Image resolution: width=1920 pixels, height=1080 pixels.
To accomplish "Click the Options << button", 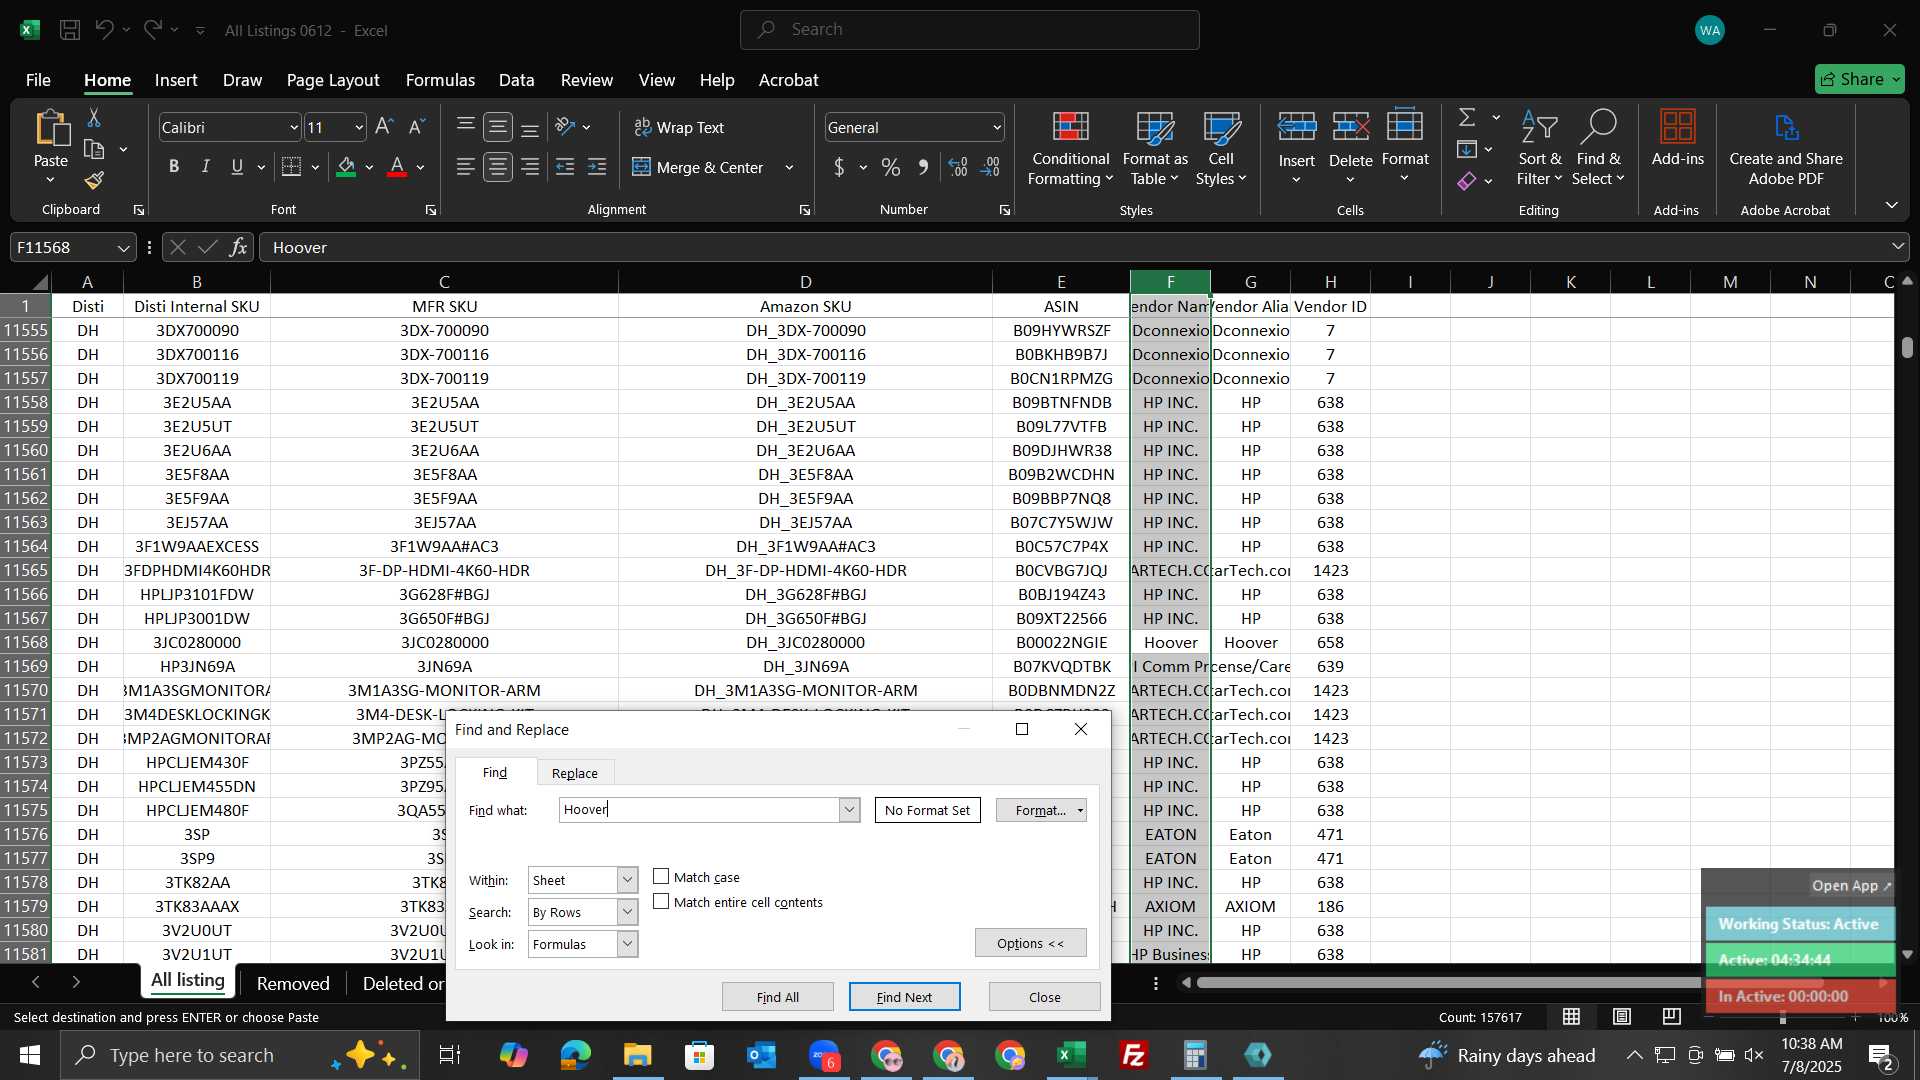I will (1031, 943).
